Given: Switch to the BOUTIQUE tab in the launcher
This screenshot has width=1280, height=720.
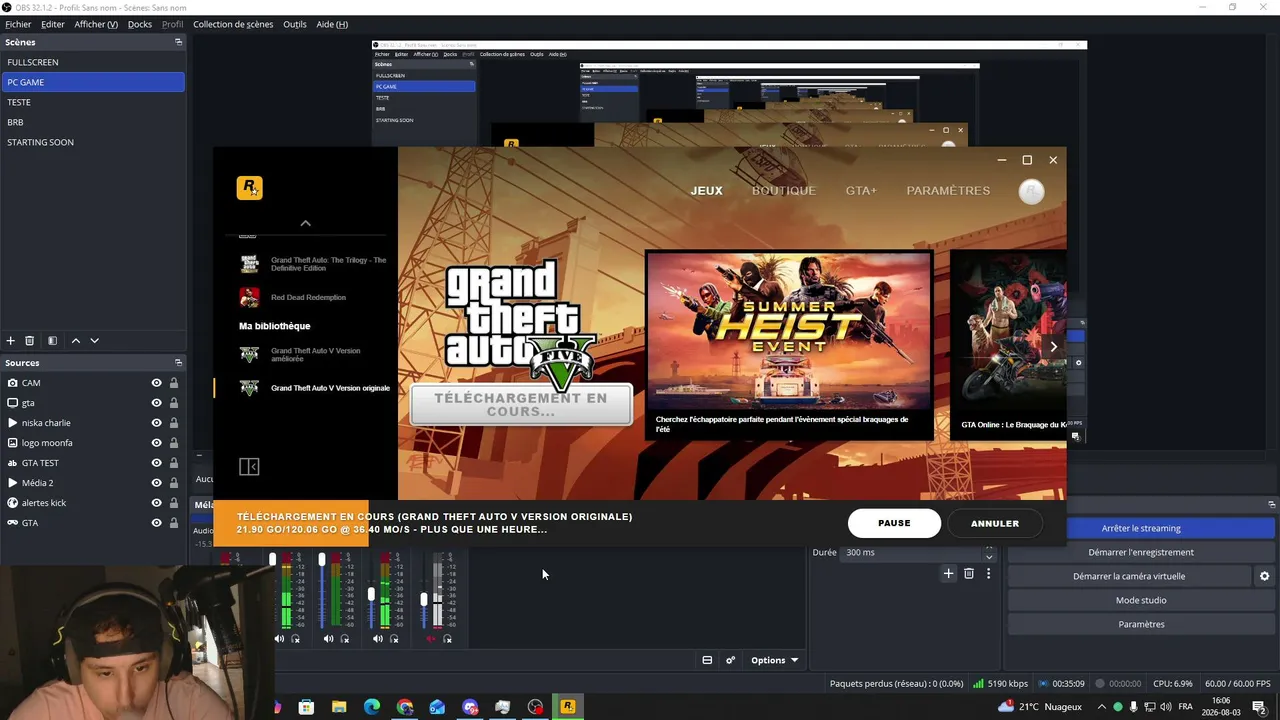Looking at the screenshot, I should point(784,191).
